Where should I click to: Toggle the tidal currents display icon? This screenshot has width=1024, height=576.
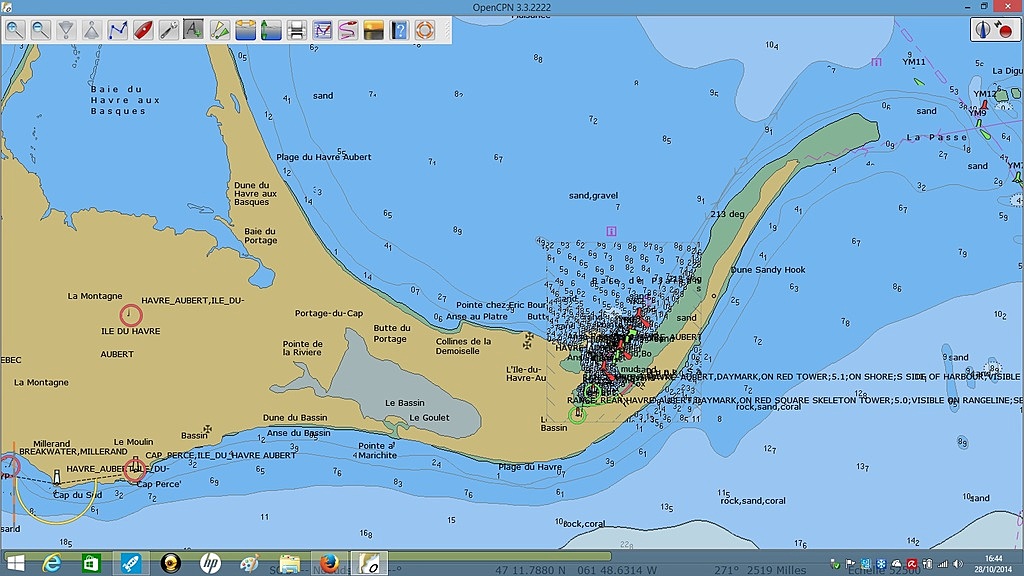[246, 30]
